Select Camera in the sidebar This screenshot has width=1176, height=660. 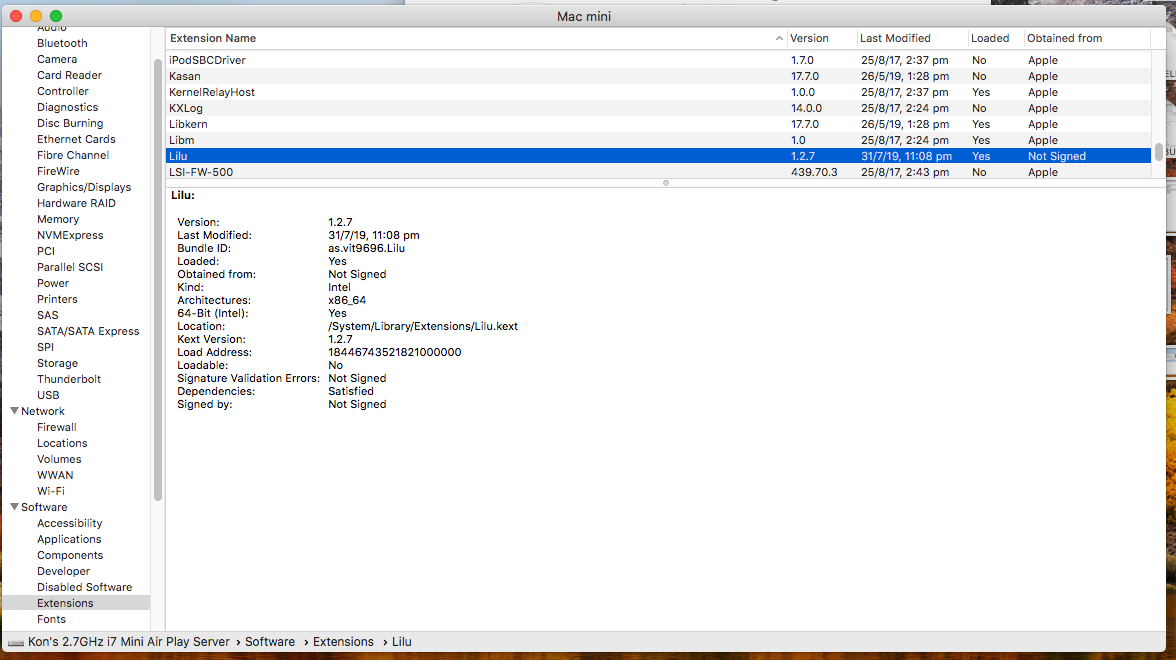[57, 59]
